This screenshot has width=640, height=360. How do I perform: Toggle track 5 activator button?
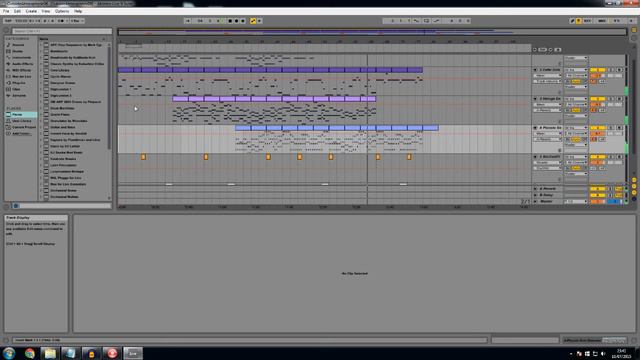click(597, 157)
